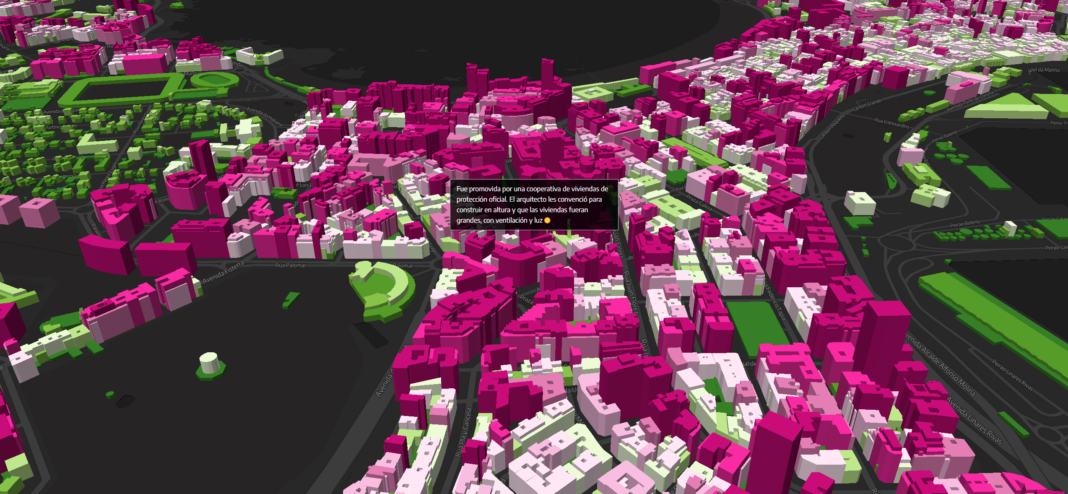
Task: Select the flat green rectangle at right
Action: tap(988, 177)
